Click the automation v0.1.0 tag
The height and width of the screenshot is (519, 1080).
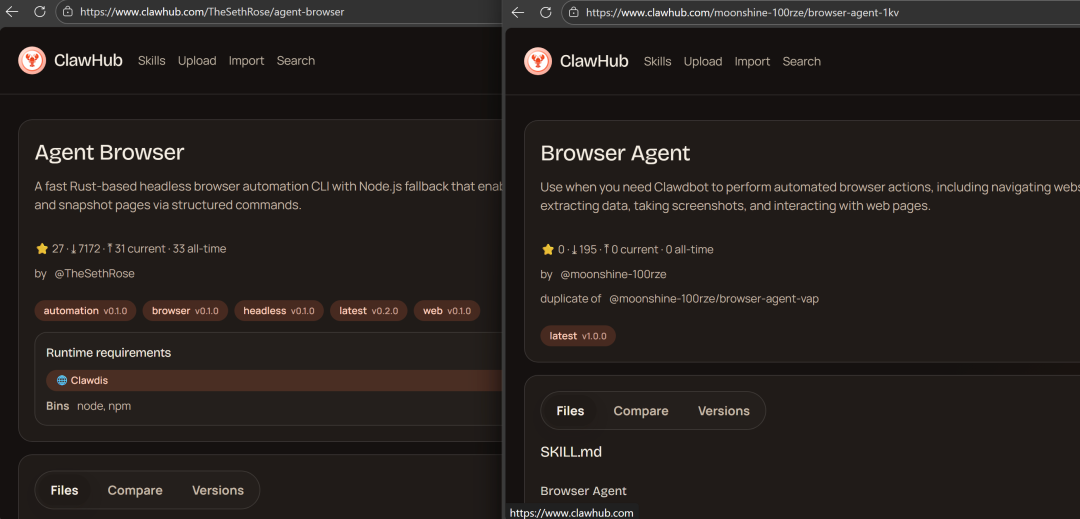[85, 311]
